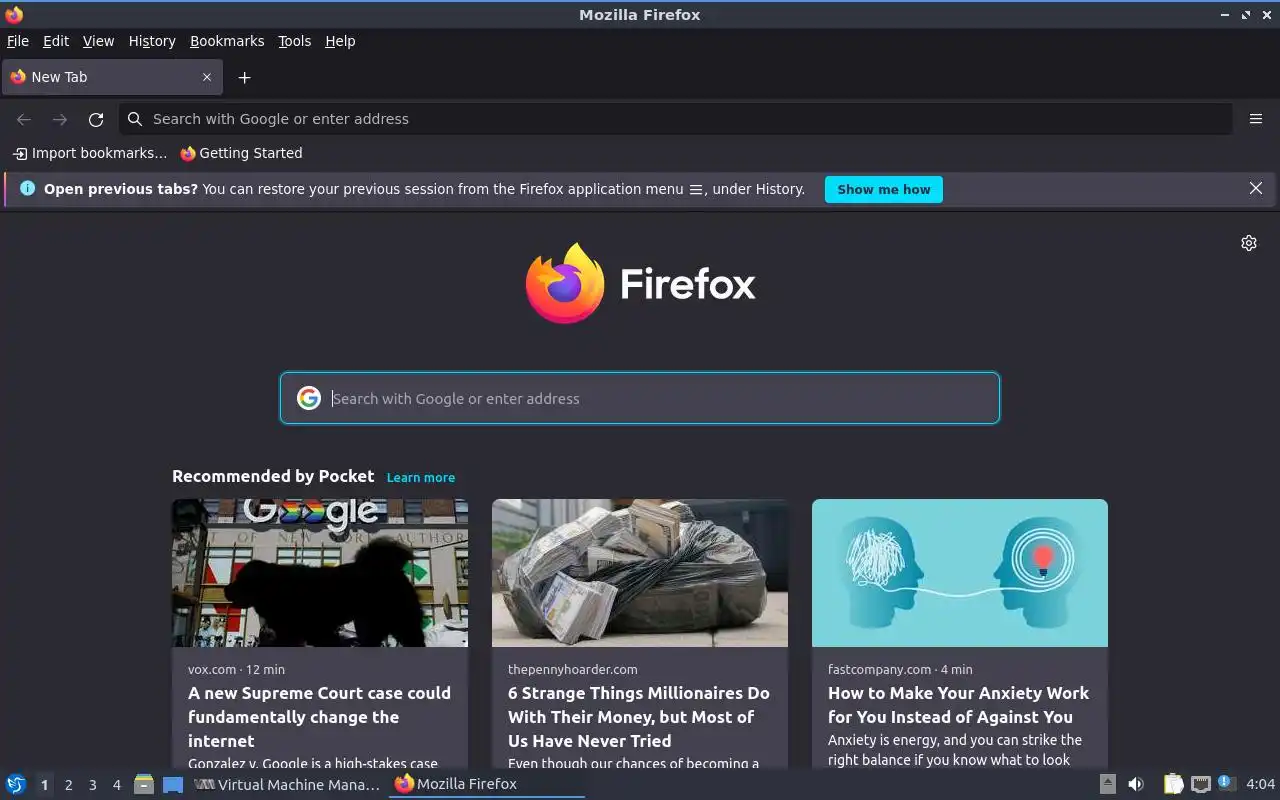
Task: Click the magnifier icon in the address bar
Action: 135,119
